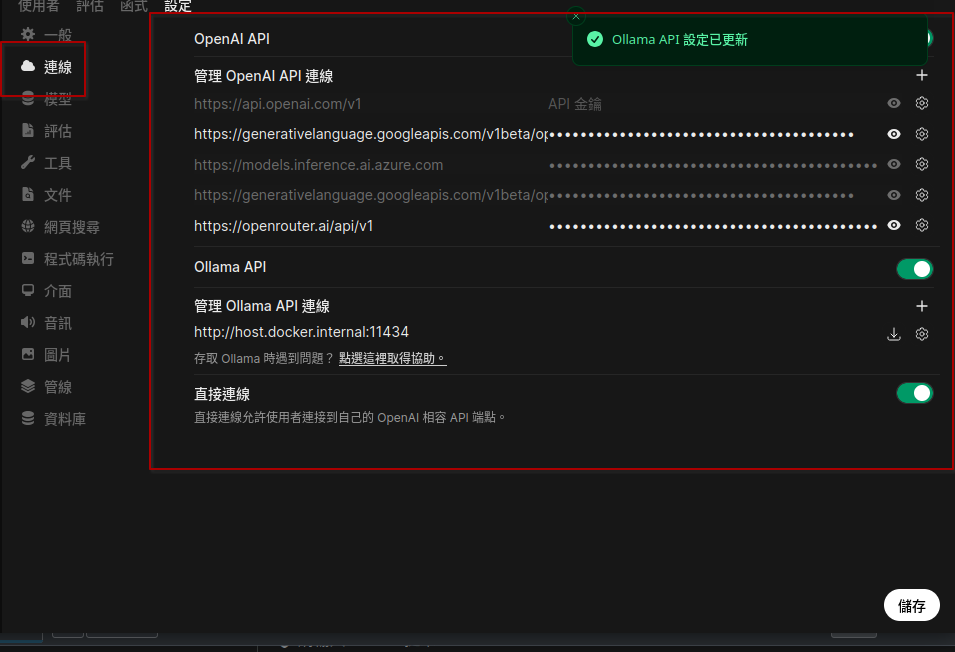Open the 網頁搜尋 globe icon
The height and width of the screenshot is (652, 955).
[28, 226]
